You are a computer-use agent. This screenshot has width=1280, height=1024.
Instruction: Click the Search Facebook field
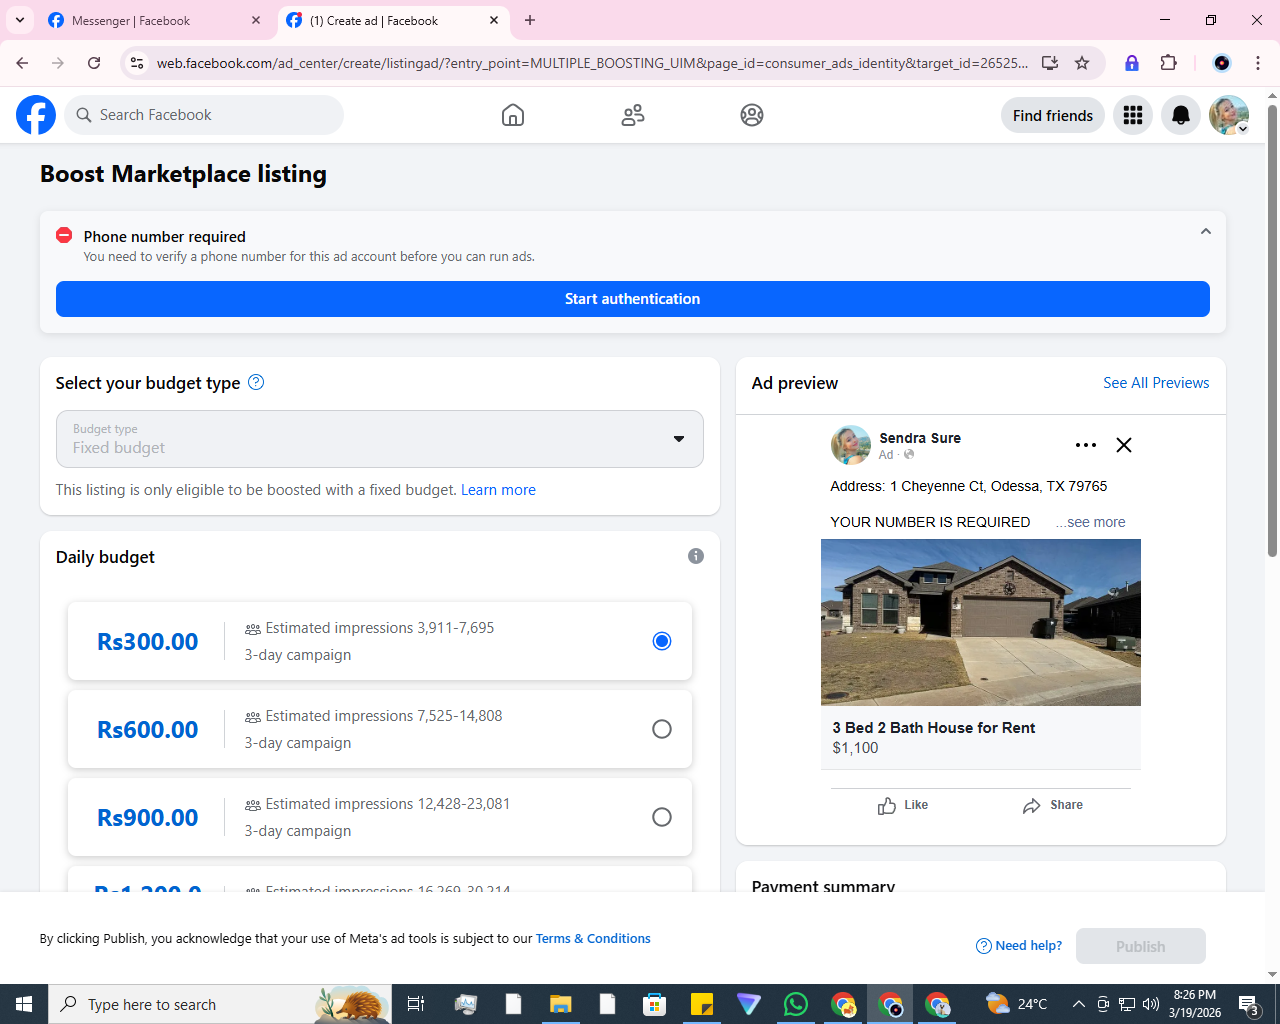coord(204,115)
